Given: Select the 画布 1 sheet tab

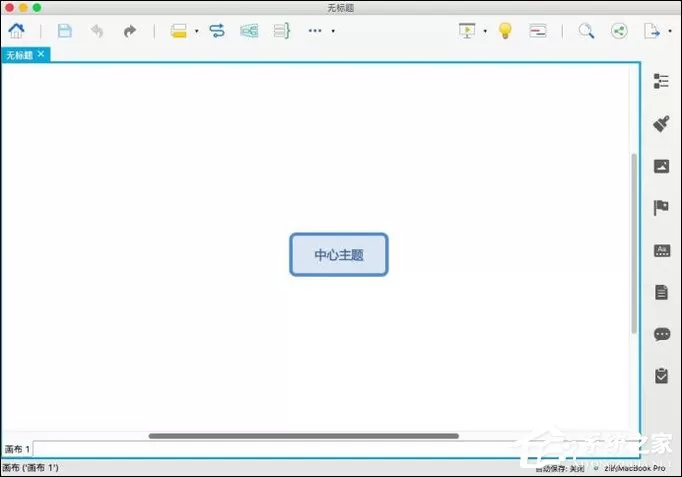Looking at the screenshot, I should (x=17, y=449).
